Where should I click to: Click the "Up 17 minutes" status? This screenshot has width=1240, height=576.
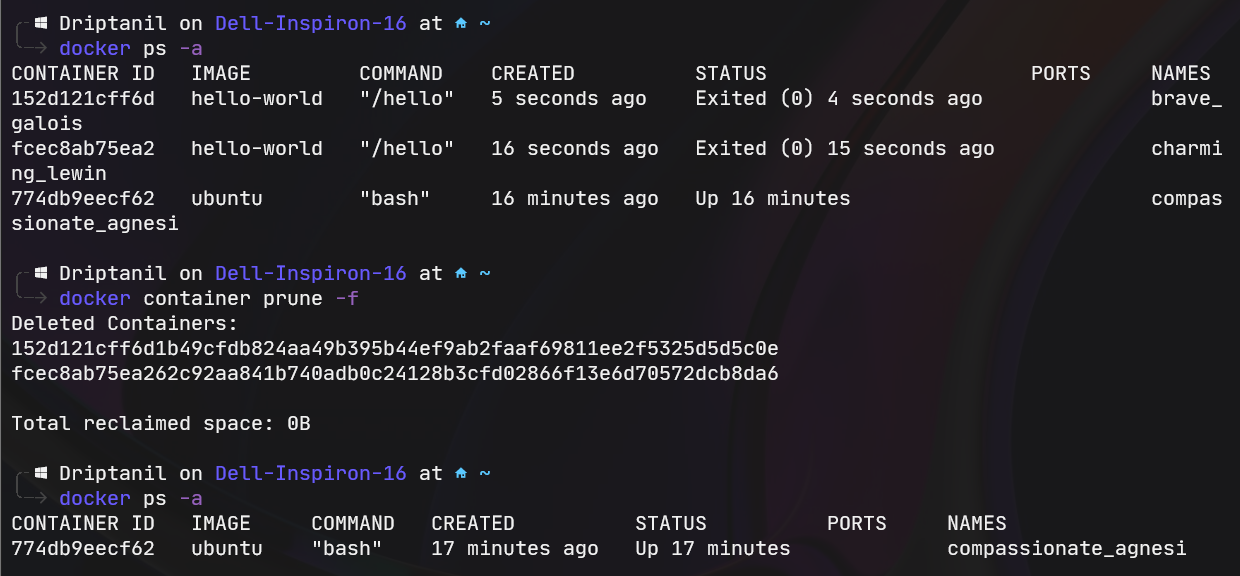(x=712, y=548)
